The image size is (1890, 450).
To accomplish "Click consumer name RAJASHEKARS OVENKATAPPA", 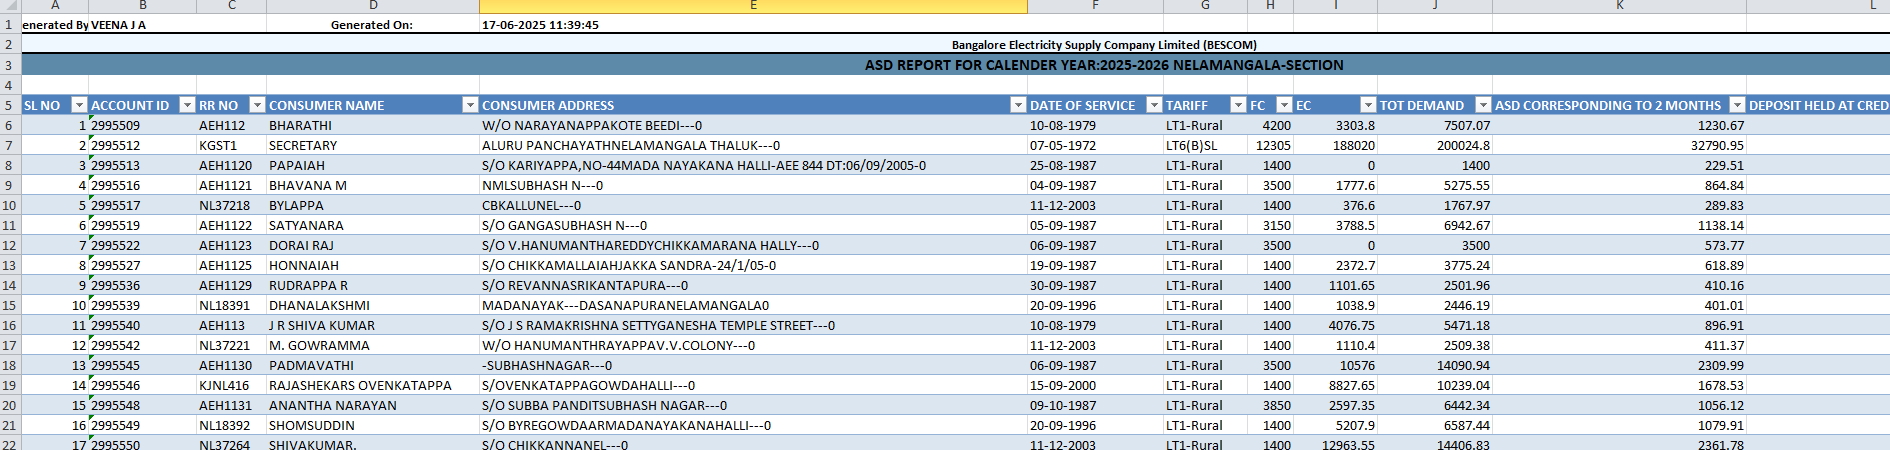I will tap(360, 385).
